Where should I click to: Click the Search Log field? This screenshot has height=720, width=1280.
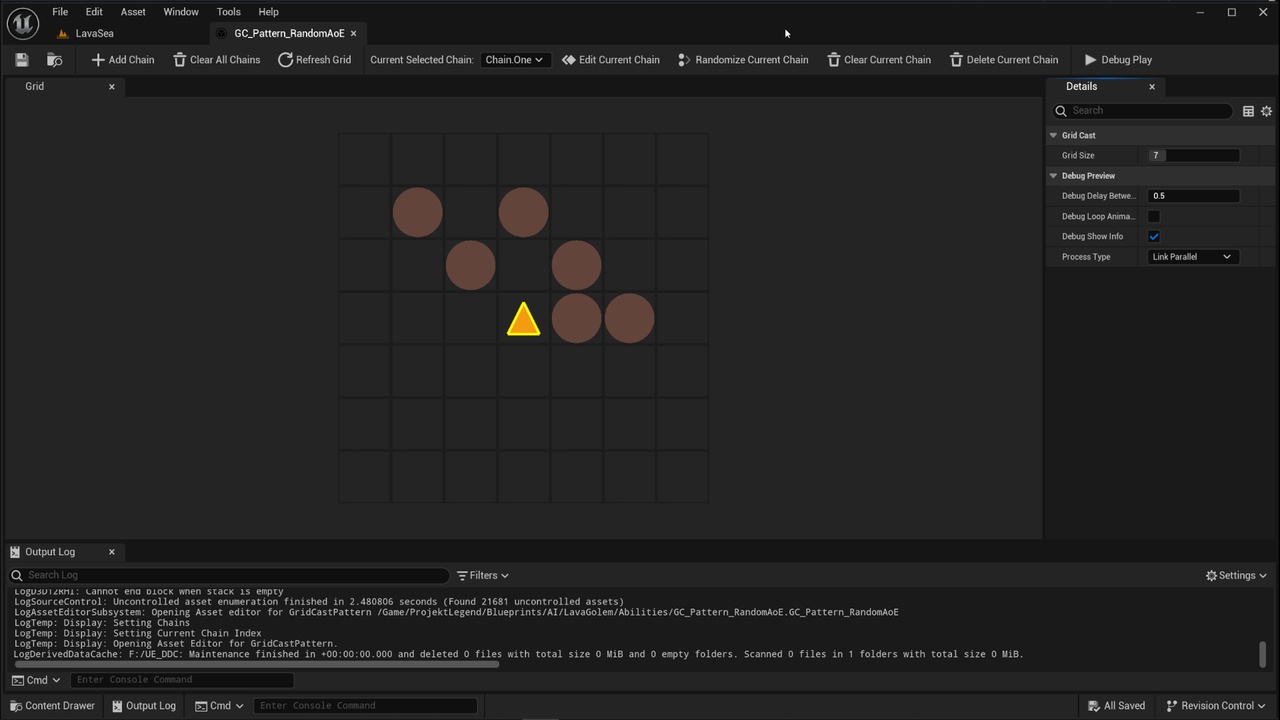(x=228, y=575)
